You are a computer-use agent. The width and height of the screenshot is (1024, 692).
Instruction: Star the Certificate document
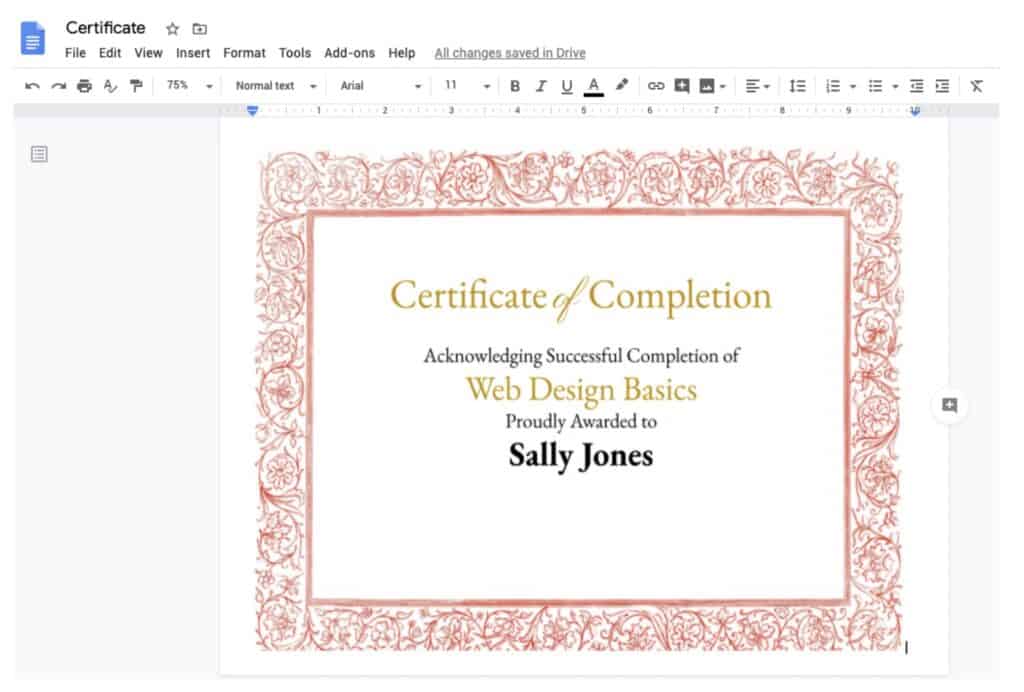click(172, 29)
